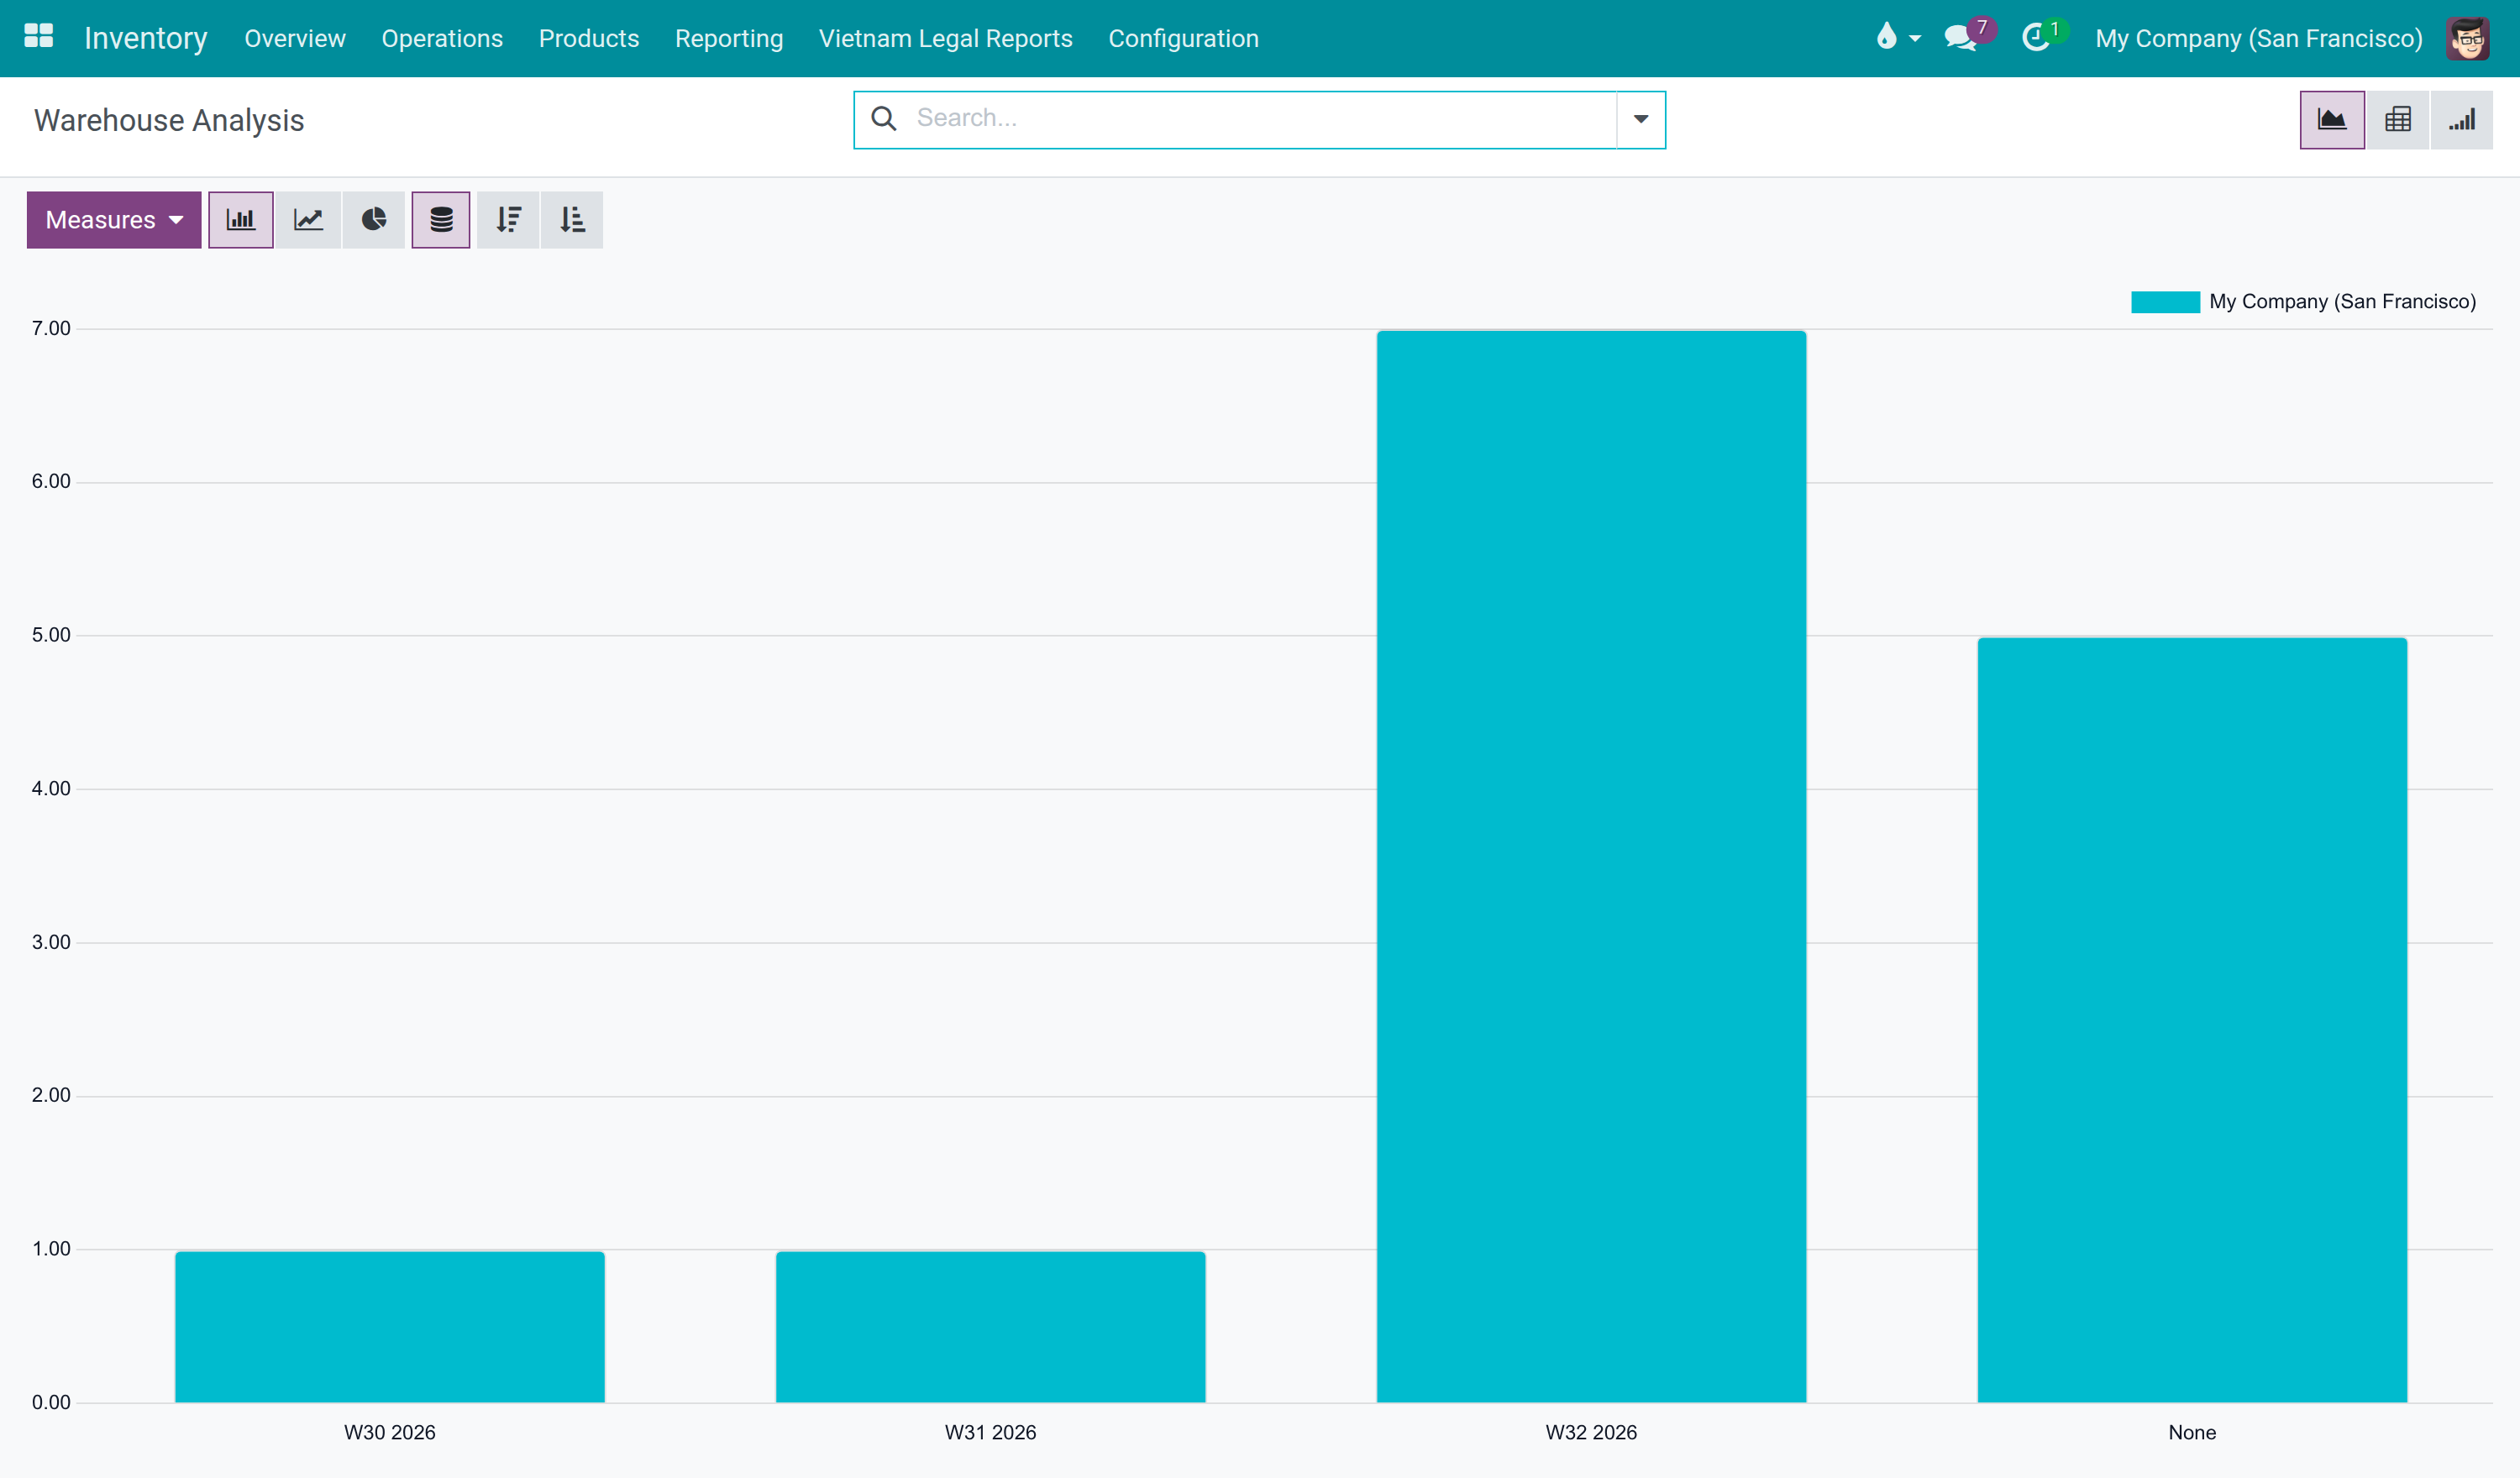The width and height of the screenshot is (2520, 1478).
Task: Switch to graph view
Action: coord(2332,120)
